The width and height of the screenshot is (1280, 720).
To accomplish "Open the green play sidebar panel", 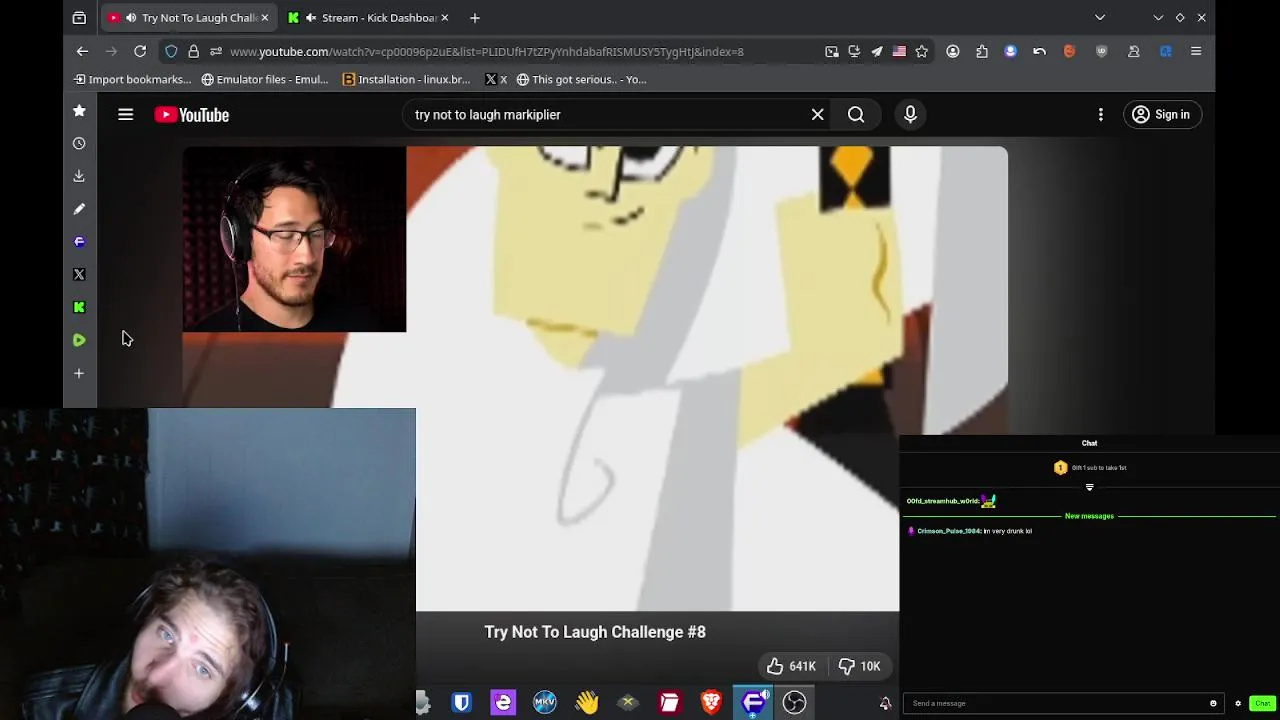I will click(x=79, y=340).
